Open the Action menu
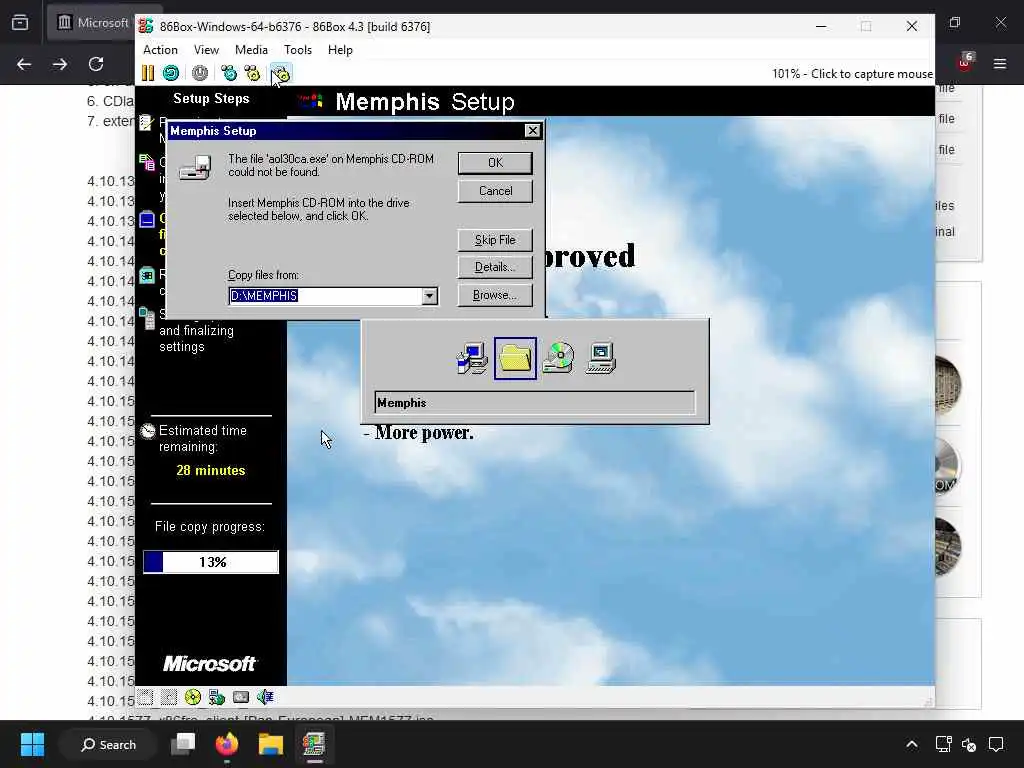 point(161,50)
